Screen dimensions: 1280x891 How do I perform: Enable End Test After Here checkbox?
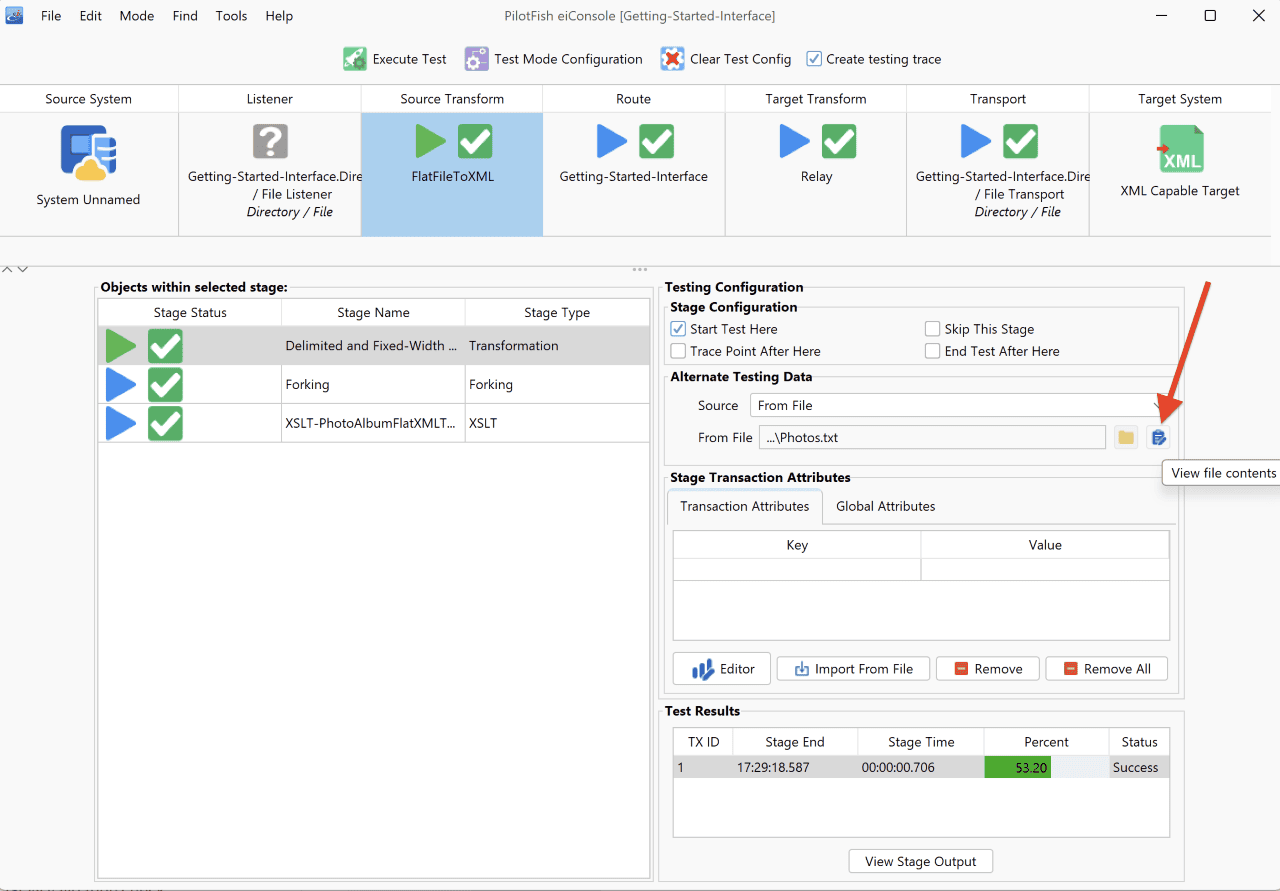coord(932,351)
